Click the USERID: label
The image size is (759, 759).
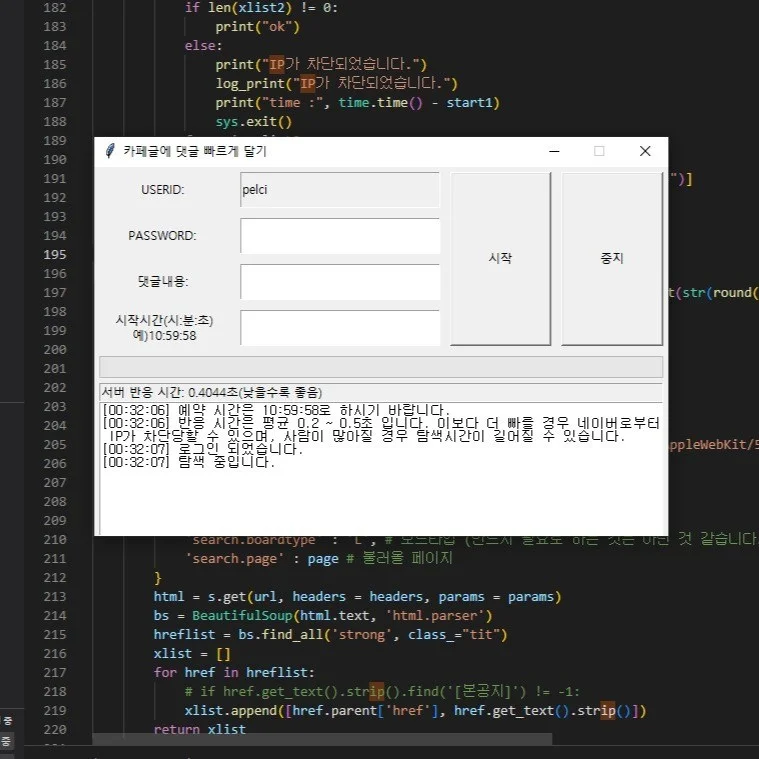pos(163,190)
